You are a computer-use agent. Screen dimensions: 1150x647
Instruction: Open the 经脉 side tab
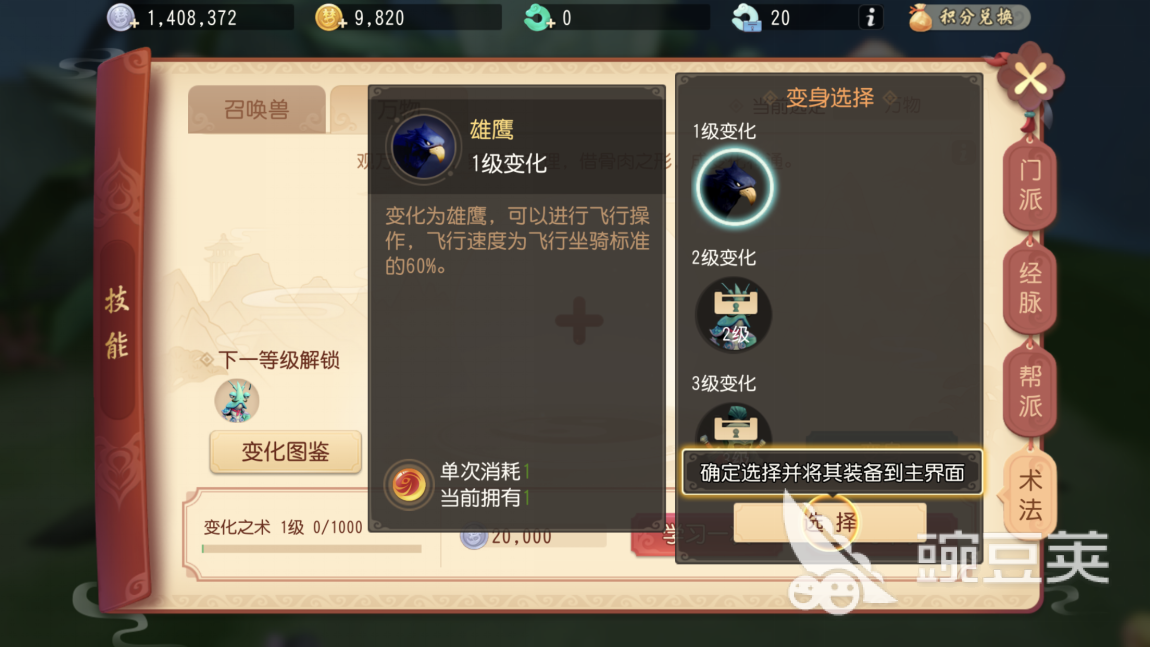point(1030,288)
